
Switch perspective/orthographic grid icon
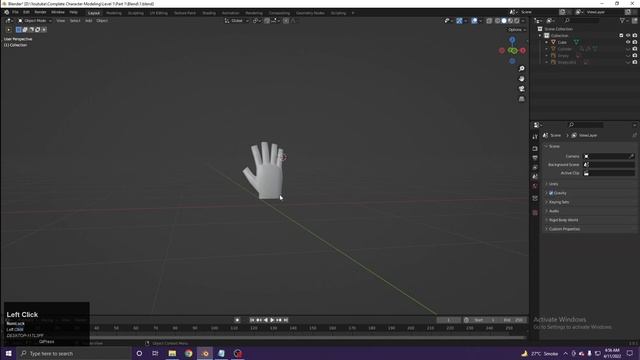[522, 99]
